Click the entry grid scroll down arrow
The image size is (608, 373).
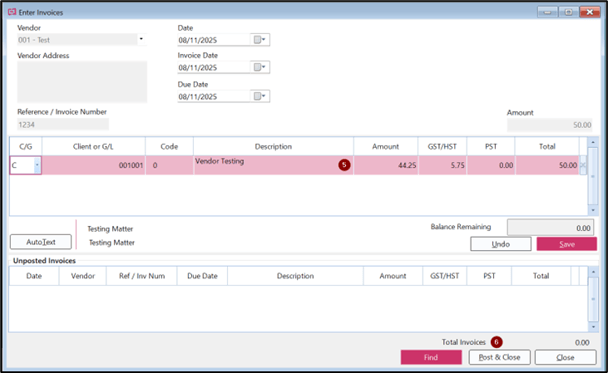coord(592,210)
